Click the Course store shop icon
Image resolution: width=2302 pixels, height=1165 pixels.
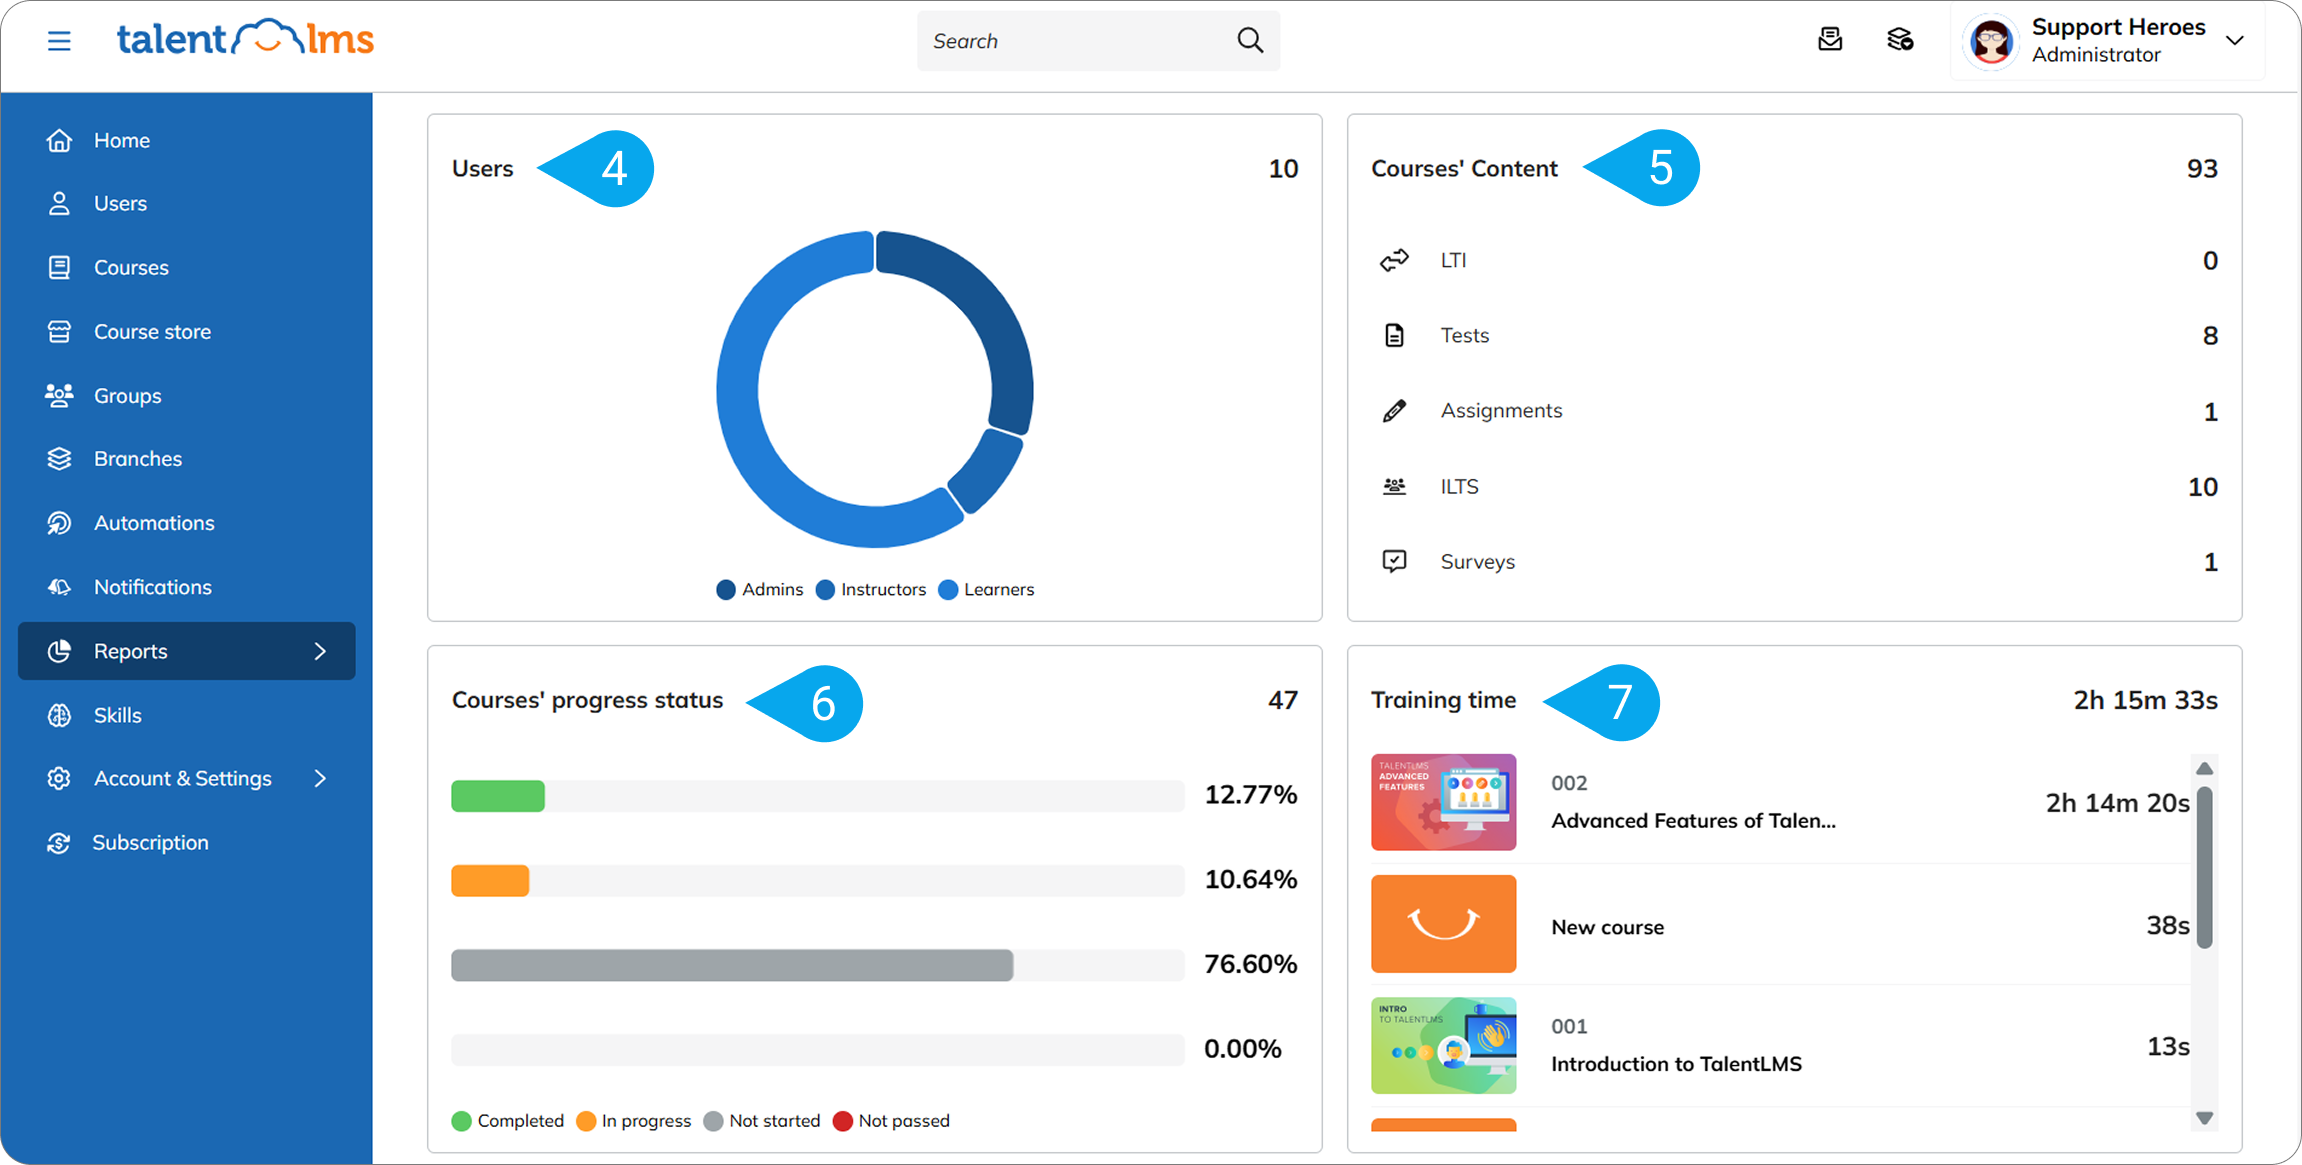tap(59, 331)
